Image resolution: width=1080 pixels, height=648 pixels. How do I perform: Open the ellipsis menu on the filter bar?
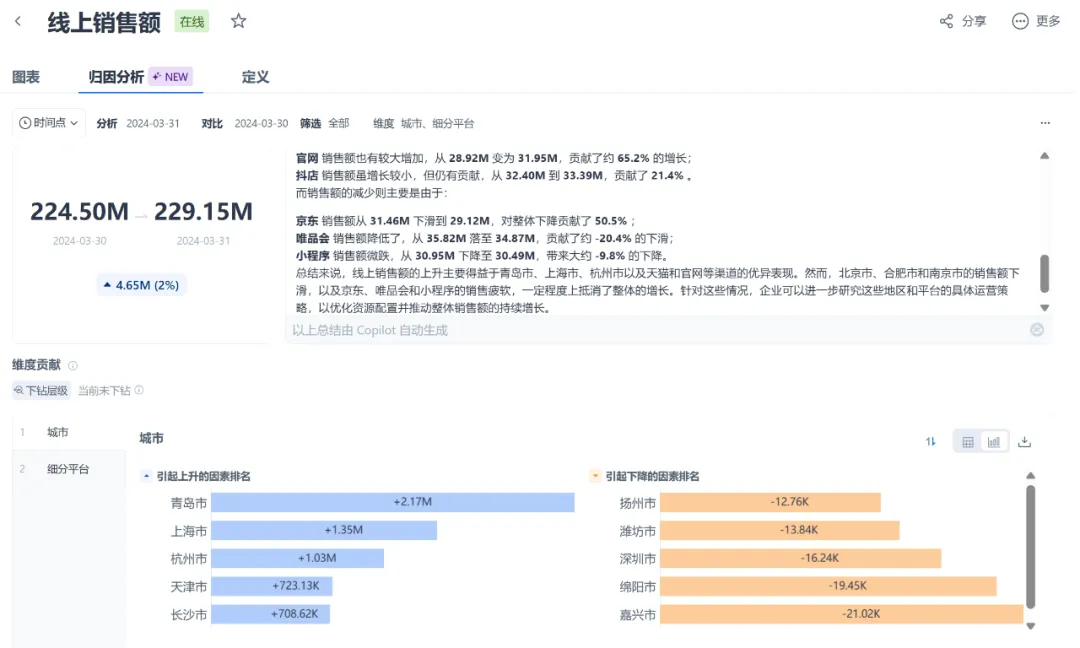[x=1045, y=122]
